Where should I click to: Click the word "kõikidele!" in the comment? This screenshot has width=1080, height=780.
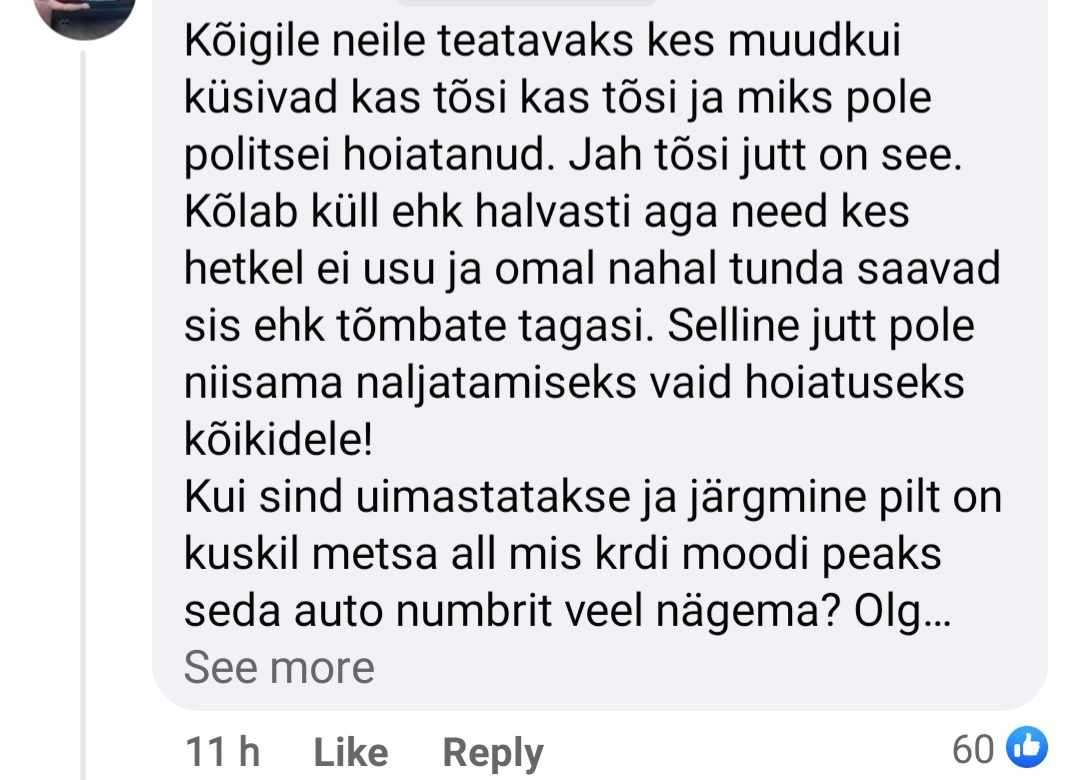pos(278,439)
